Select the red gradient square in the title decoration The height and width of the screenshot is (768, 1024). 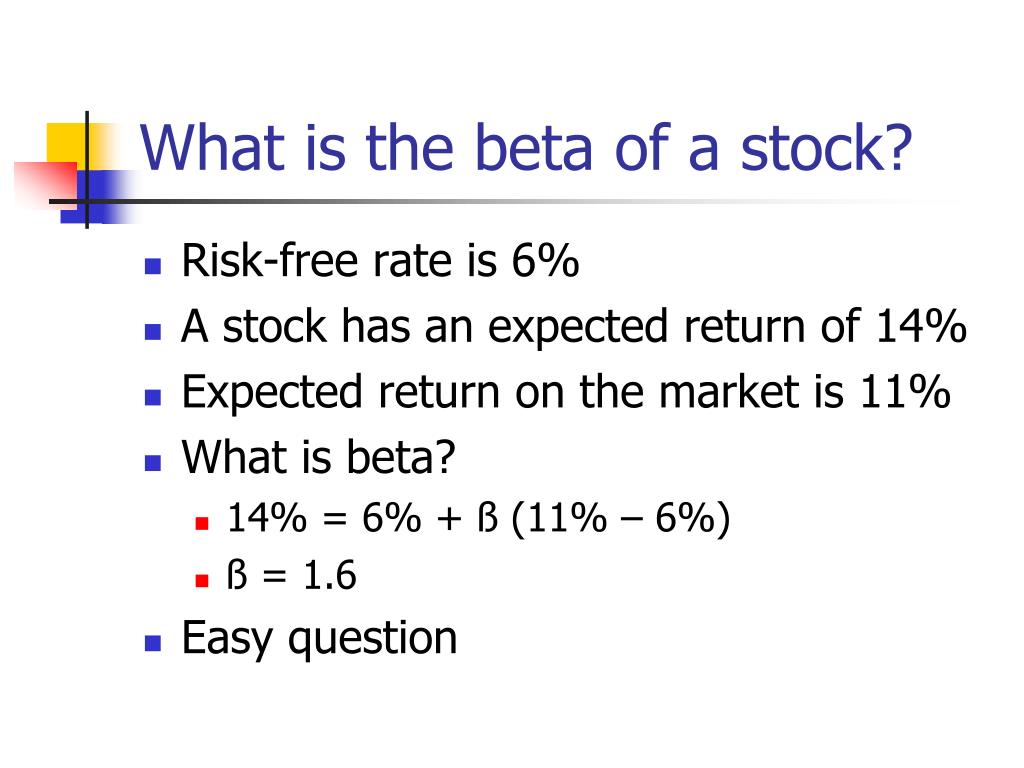[x=46, y=185]
